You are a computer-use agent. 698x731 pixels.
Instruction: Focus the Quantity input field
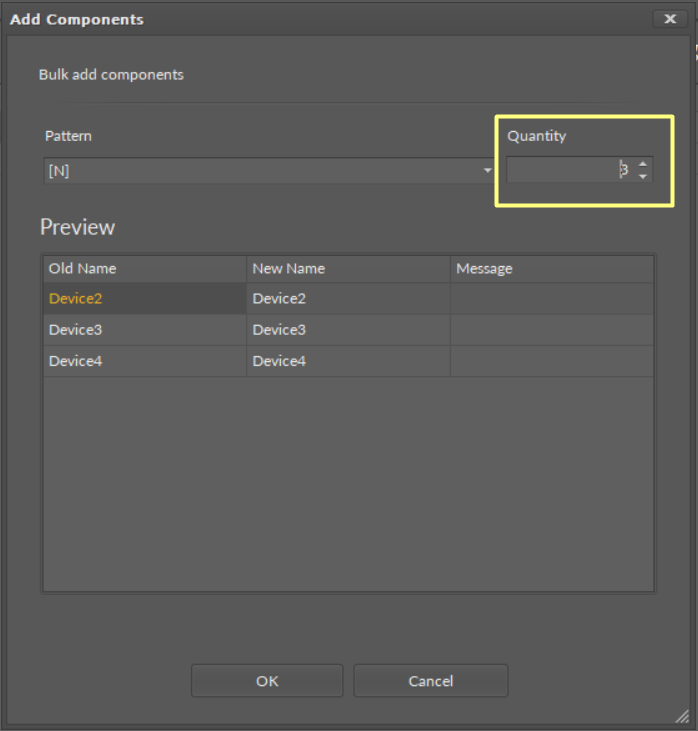pyautogui.click(x=565, y=170)
